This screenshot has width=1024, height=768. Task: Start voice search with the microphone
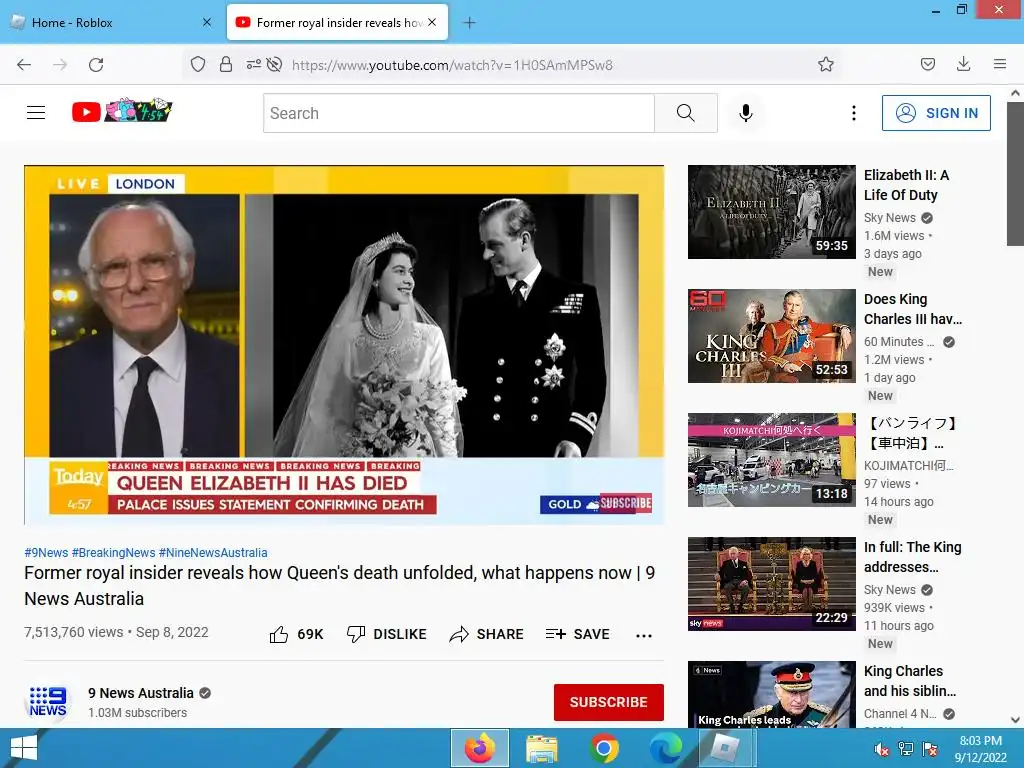[746, 113]
